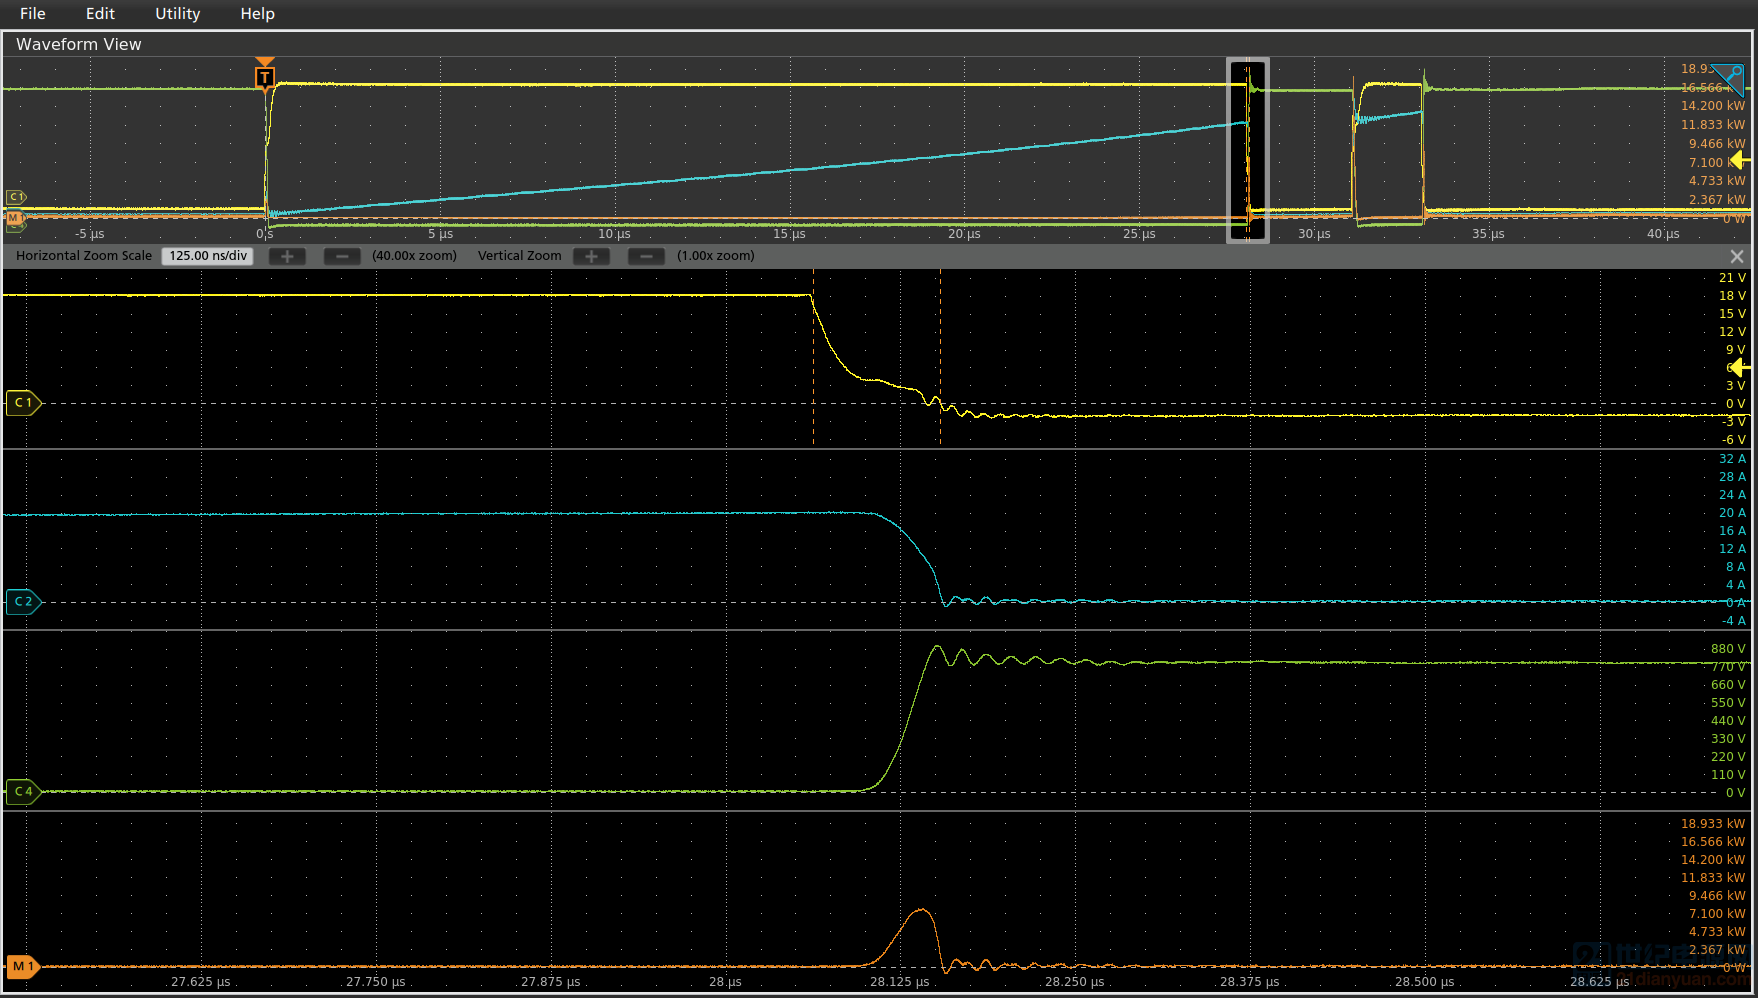Click the 32 A scale label

click(1732, 459)
